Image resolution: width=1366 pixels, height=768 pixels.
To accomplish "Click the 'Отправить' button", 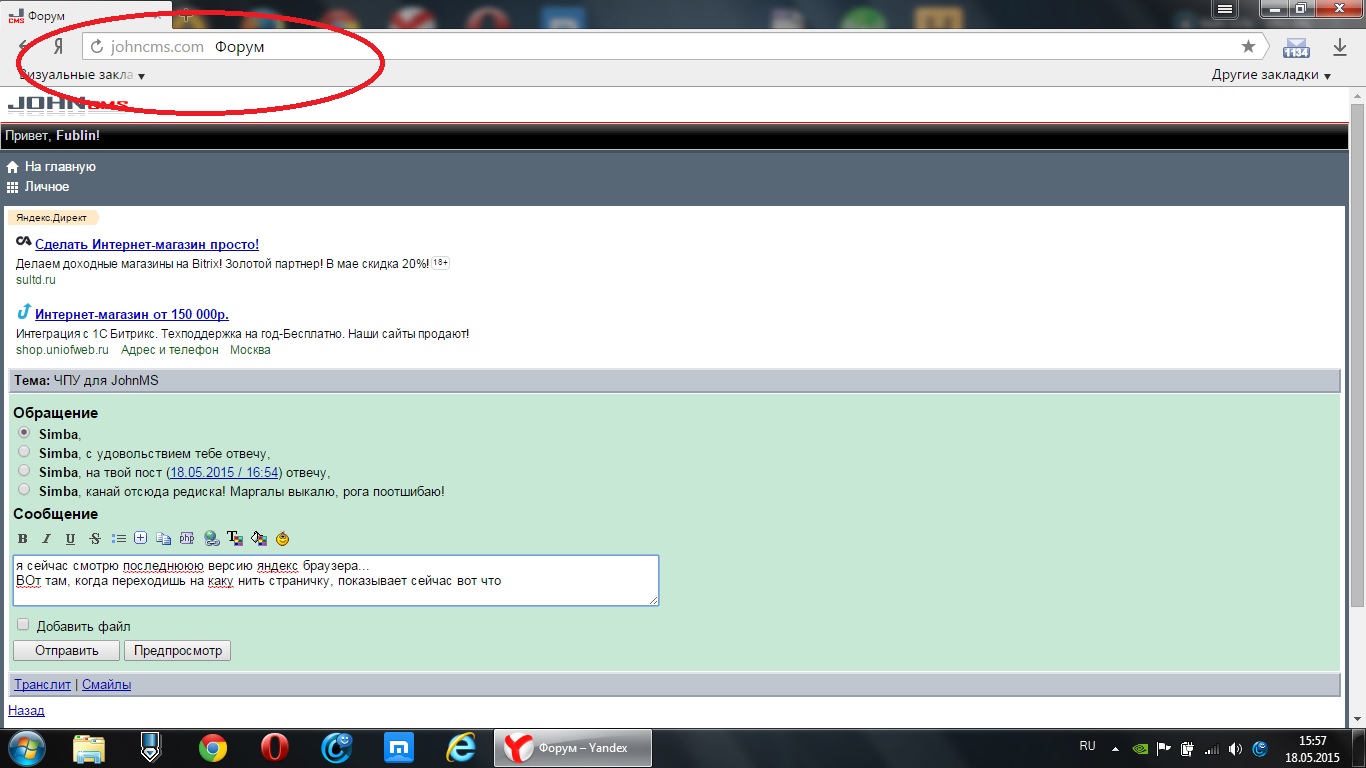I will [66, 651].
